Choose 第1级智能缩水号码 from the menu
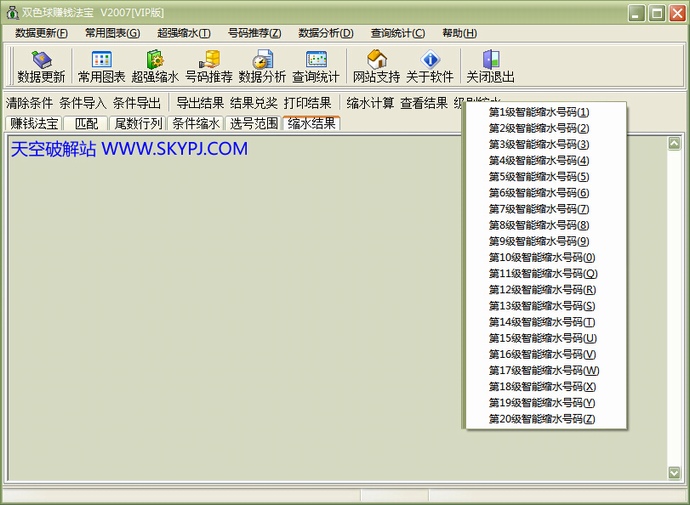Viewport: 690px width, 505px height. click(x=539, y=112)
